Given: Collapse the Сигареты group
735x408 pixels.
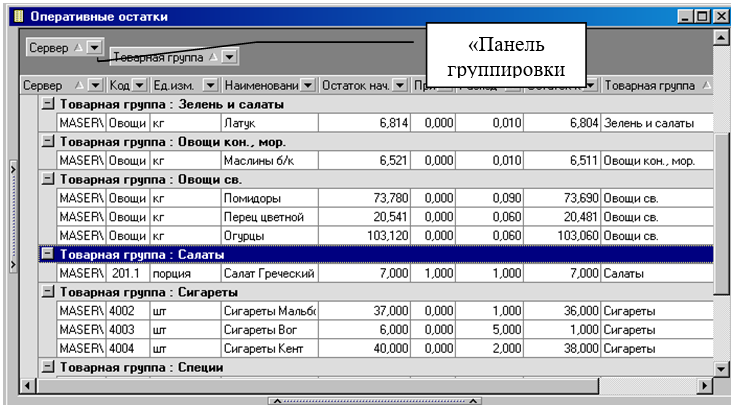Looking at the screenshot, I should (x=48, y=292).
